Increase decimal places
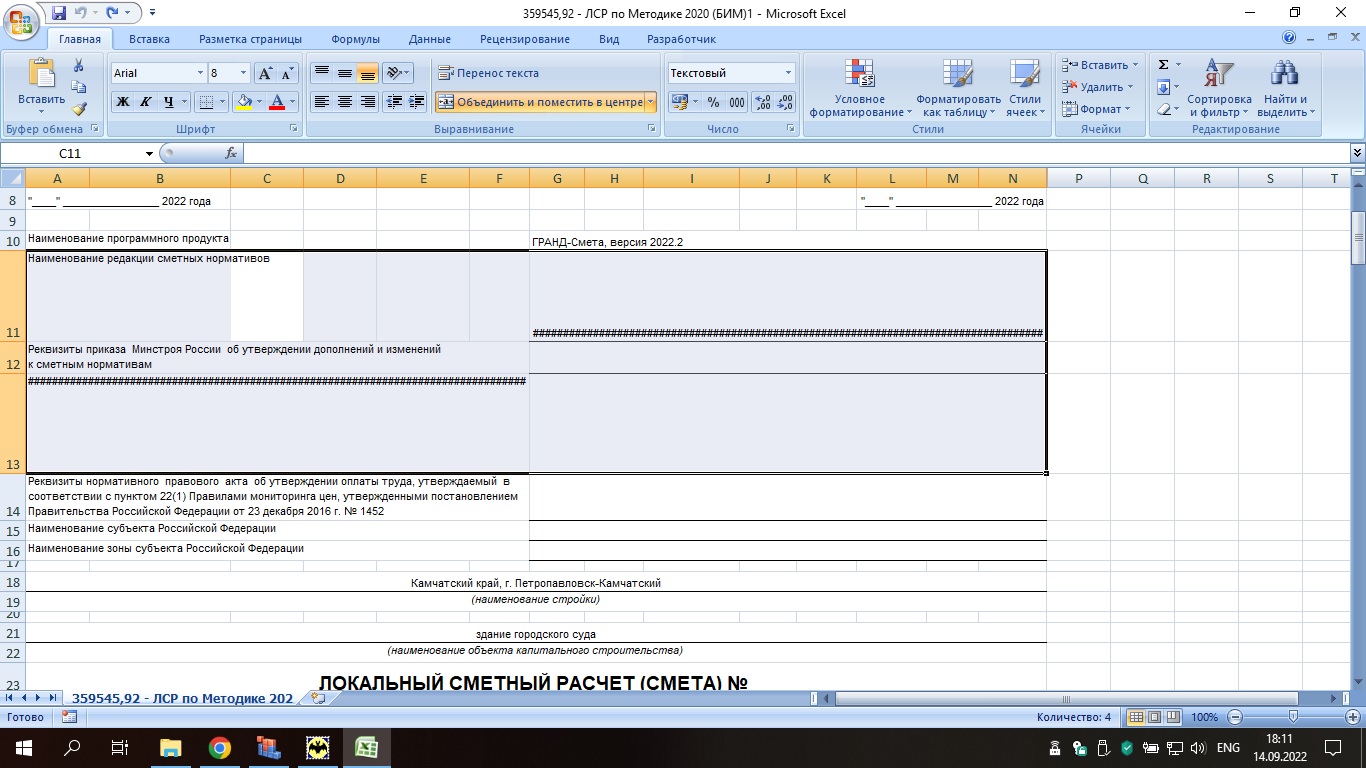This screenshot has width=1366, height=768. [762, 102]
